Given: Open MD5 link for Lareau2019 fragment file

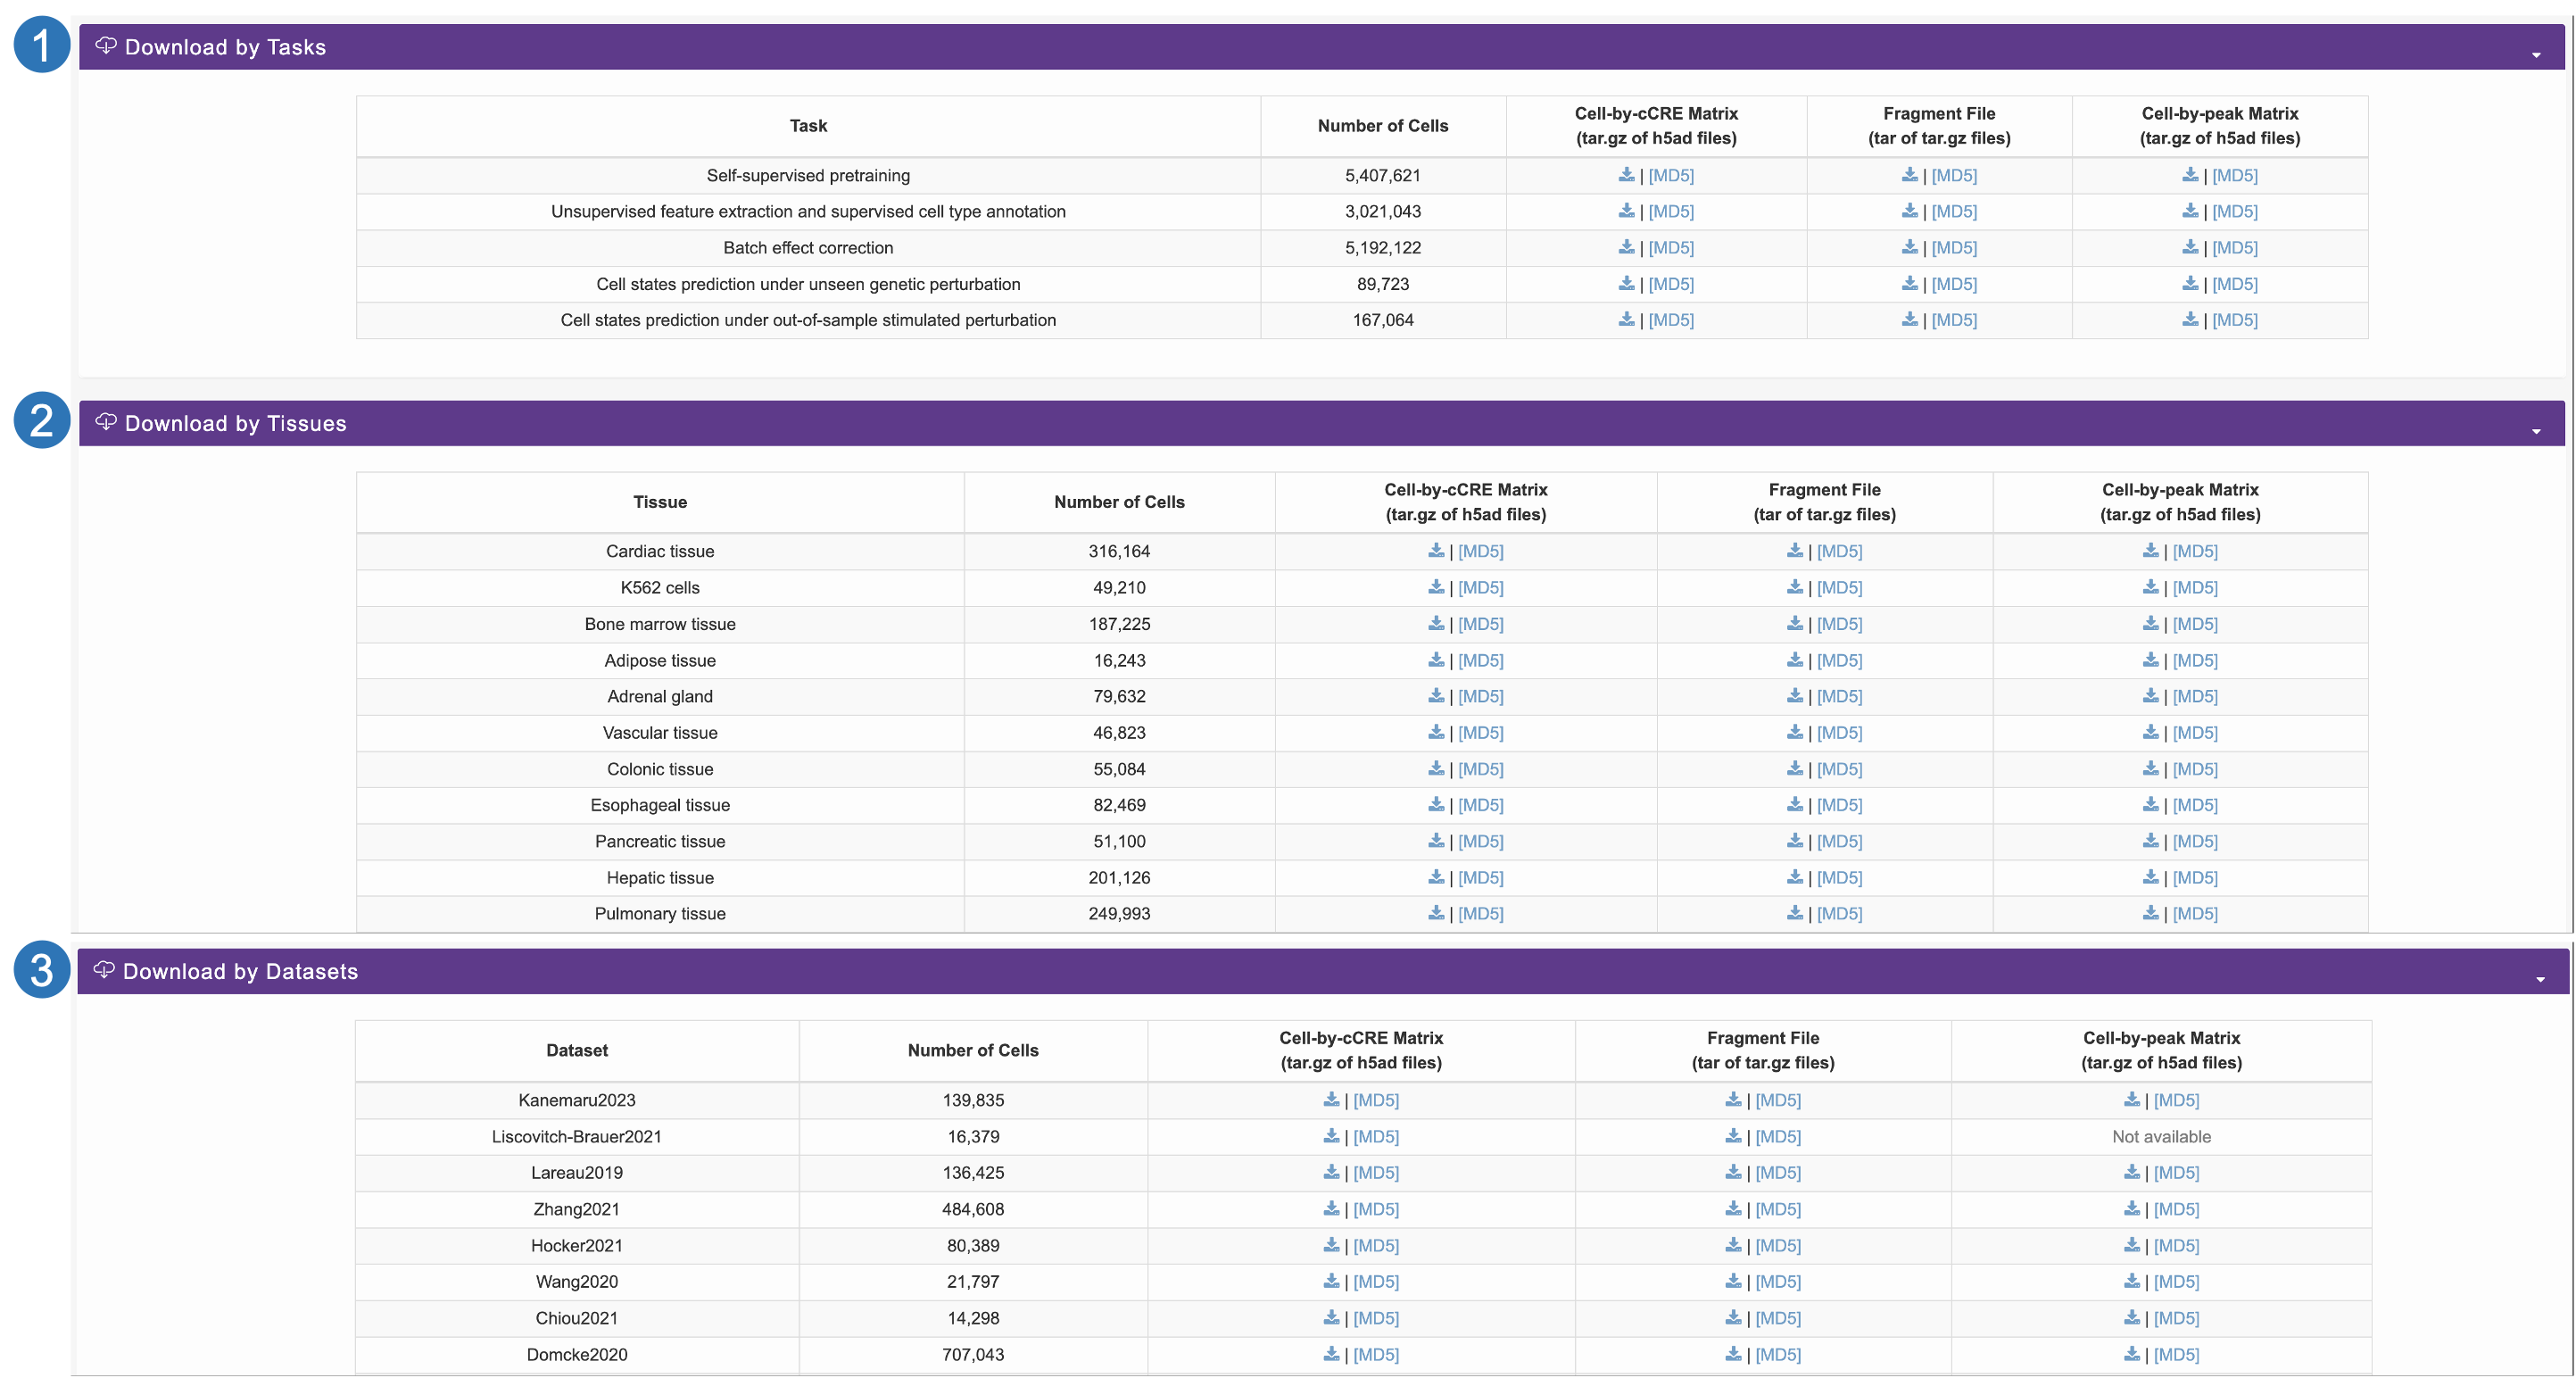Looking at the screenshot, I should [x=1777, y=1172].
